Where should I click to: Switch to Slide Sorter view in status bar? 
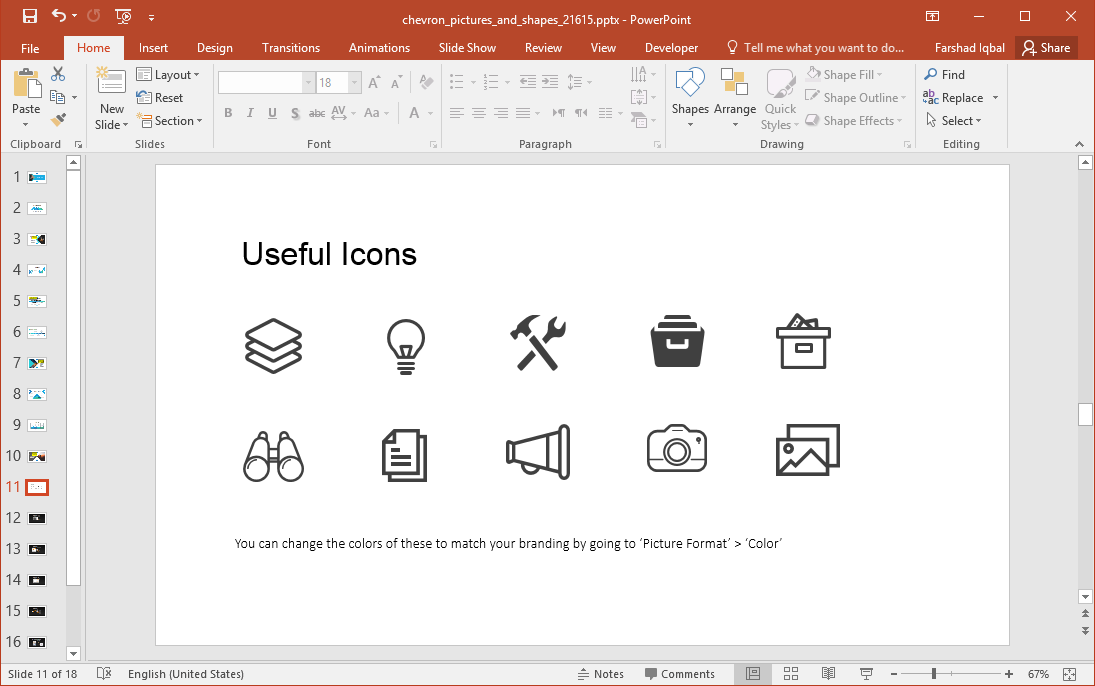(x=790, y=674)
